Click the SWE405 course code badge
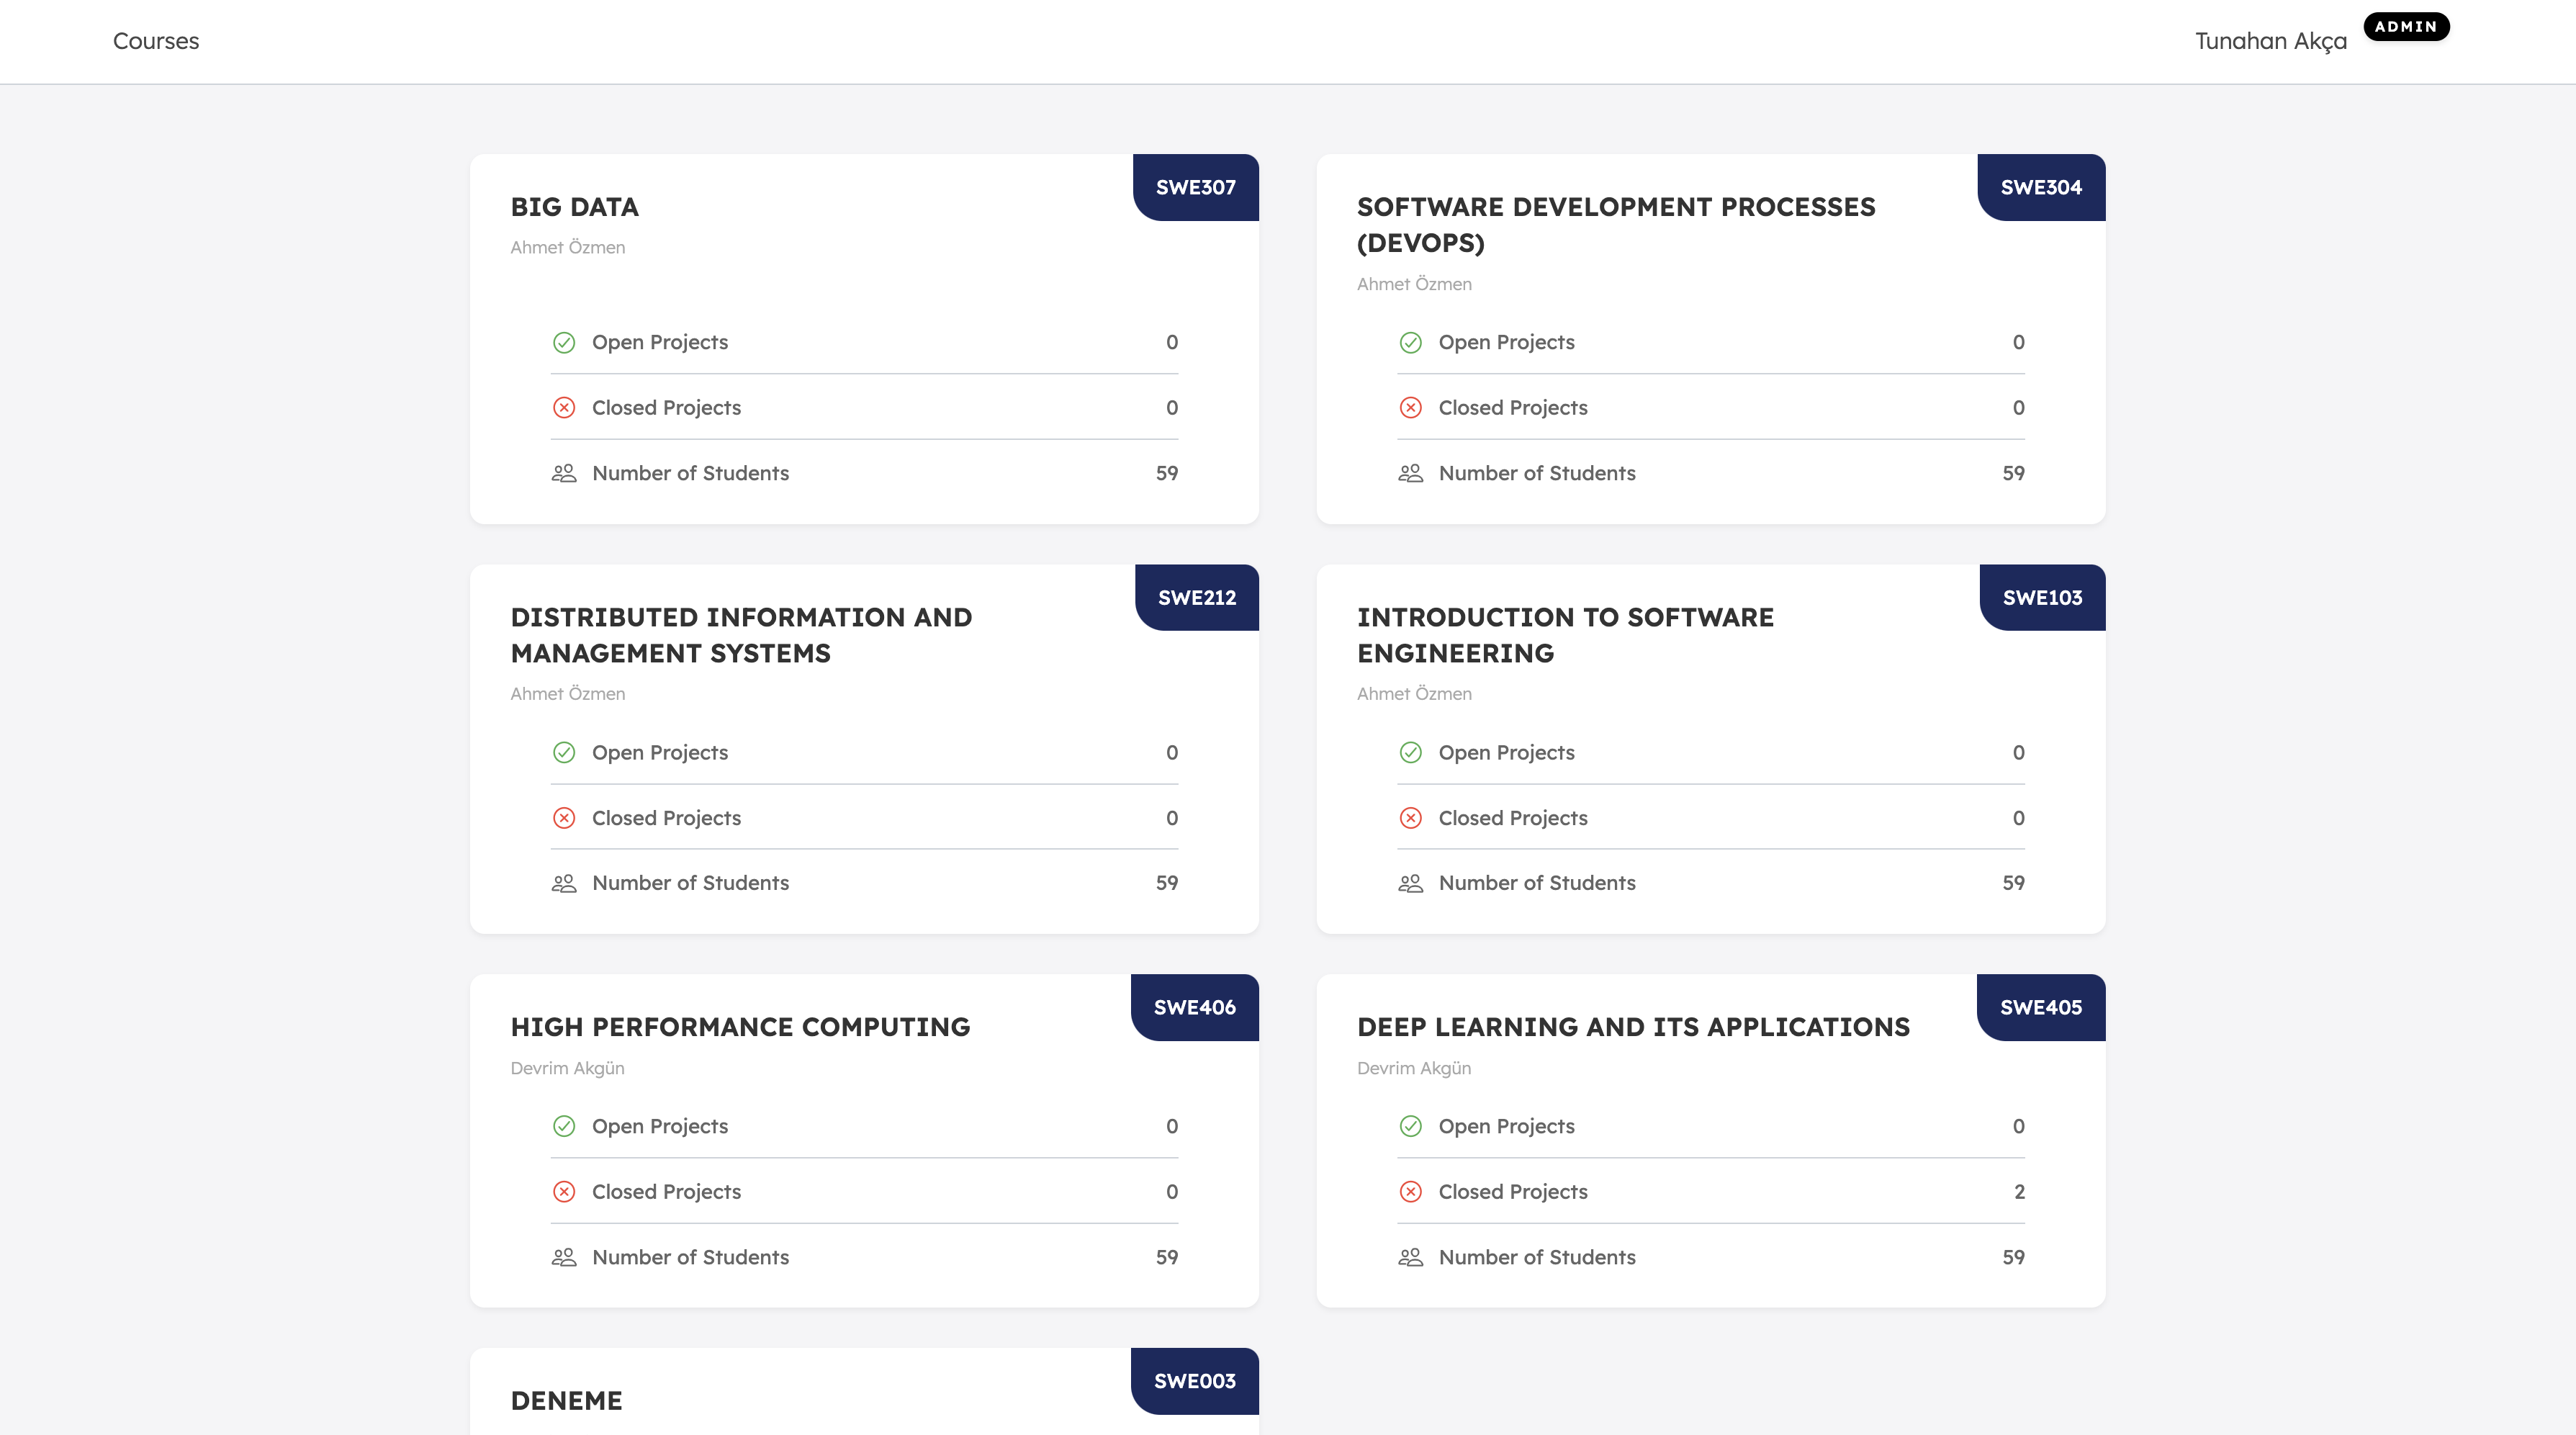 pos(2041,1007)
